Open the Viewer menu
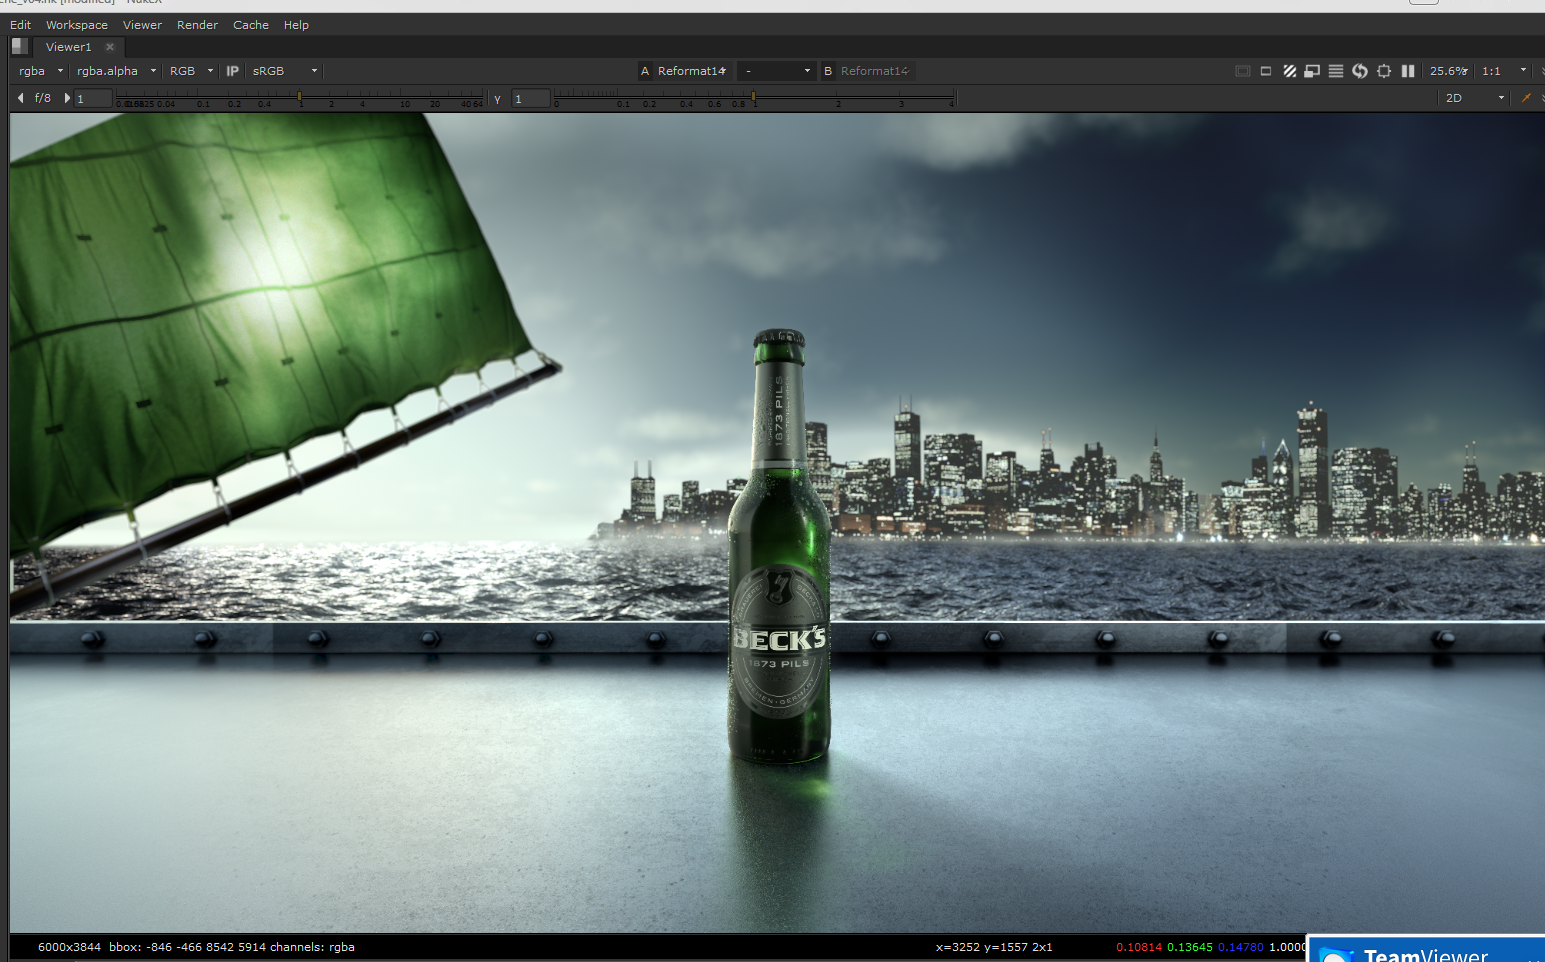 142,25
